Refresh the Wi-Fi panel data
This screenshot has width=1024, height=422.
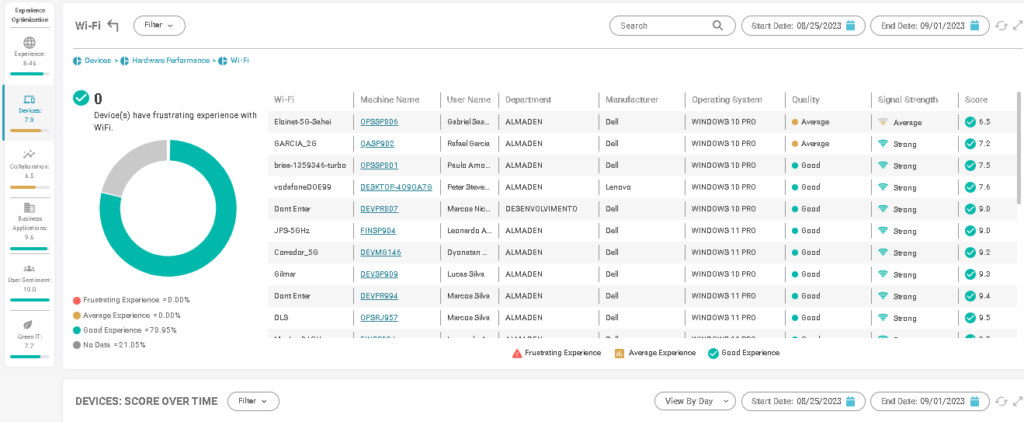[1001, 26]
